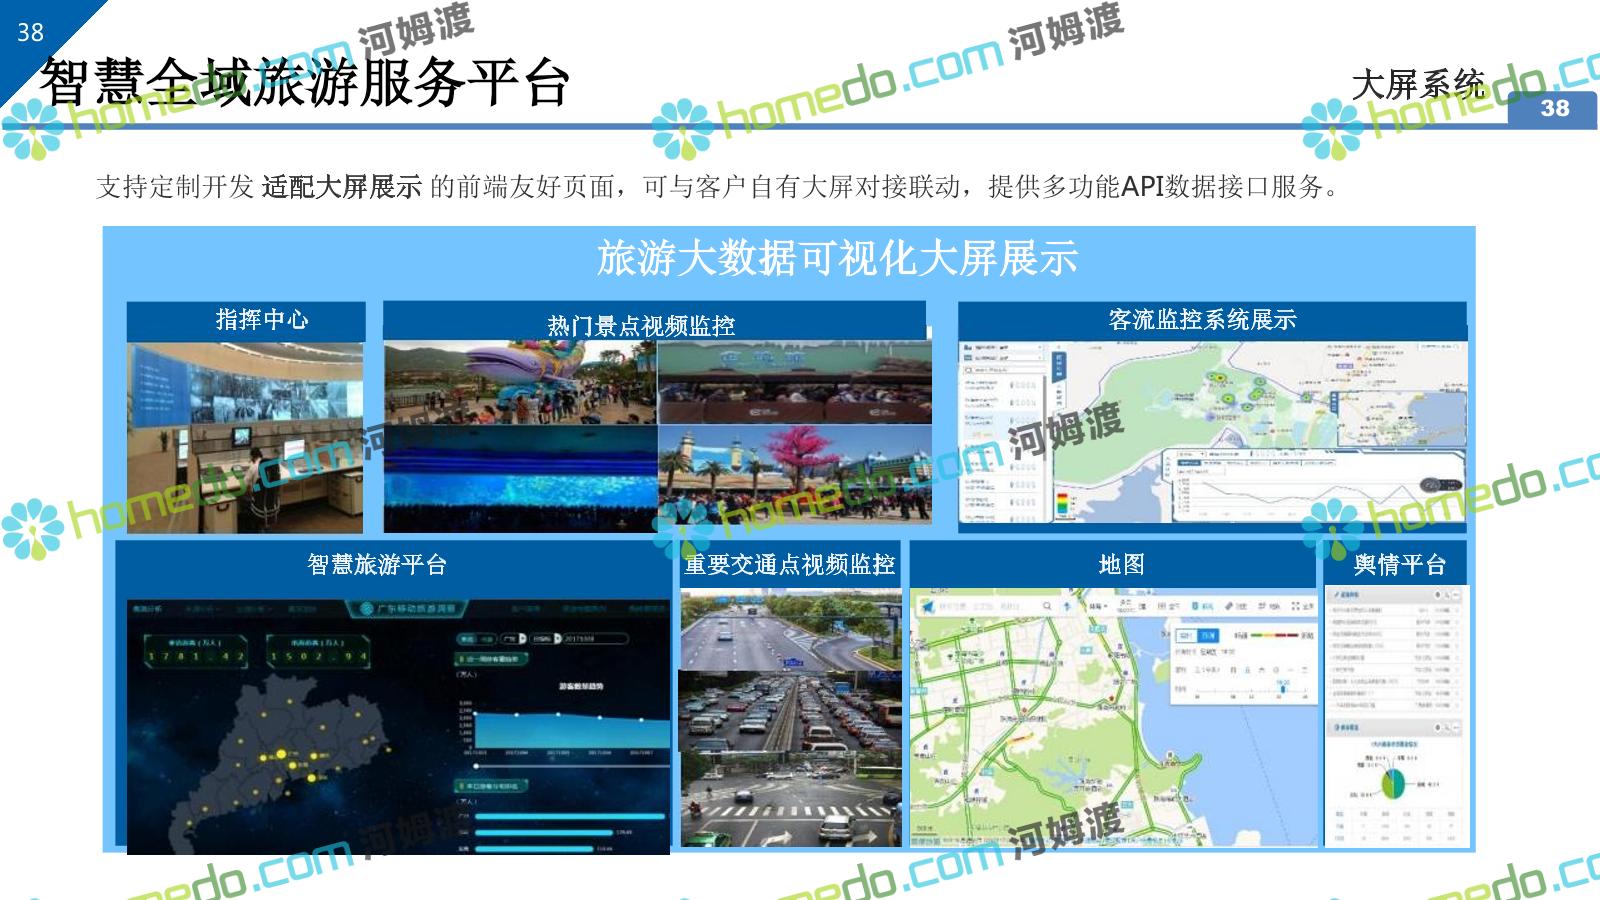Open the city dropdown in map toolbar
The image size is (1600, 900).
(1098, 606)
